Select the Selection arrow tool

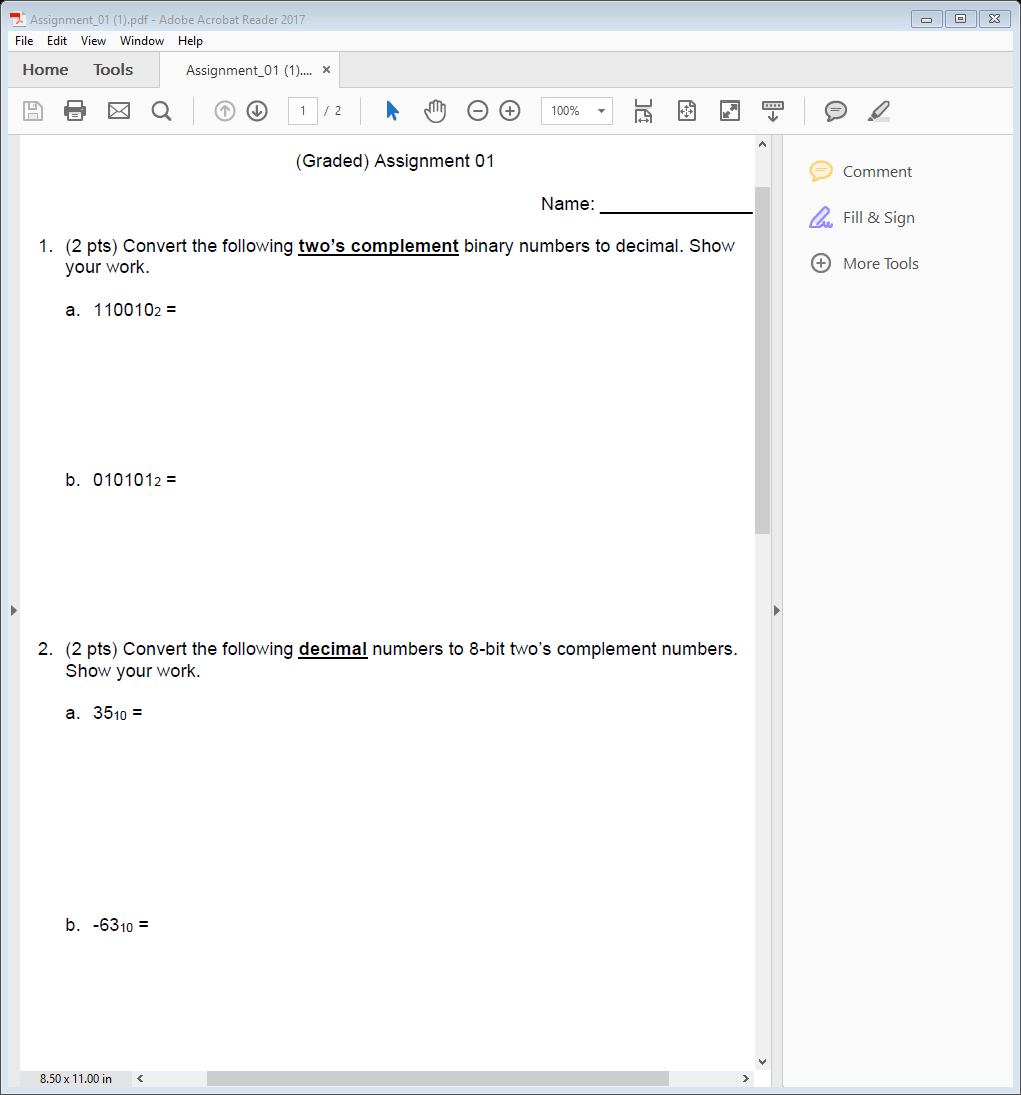(x=391, y=111)
